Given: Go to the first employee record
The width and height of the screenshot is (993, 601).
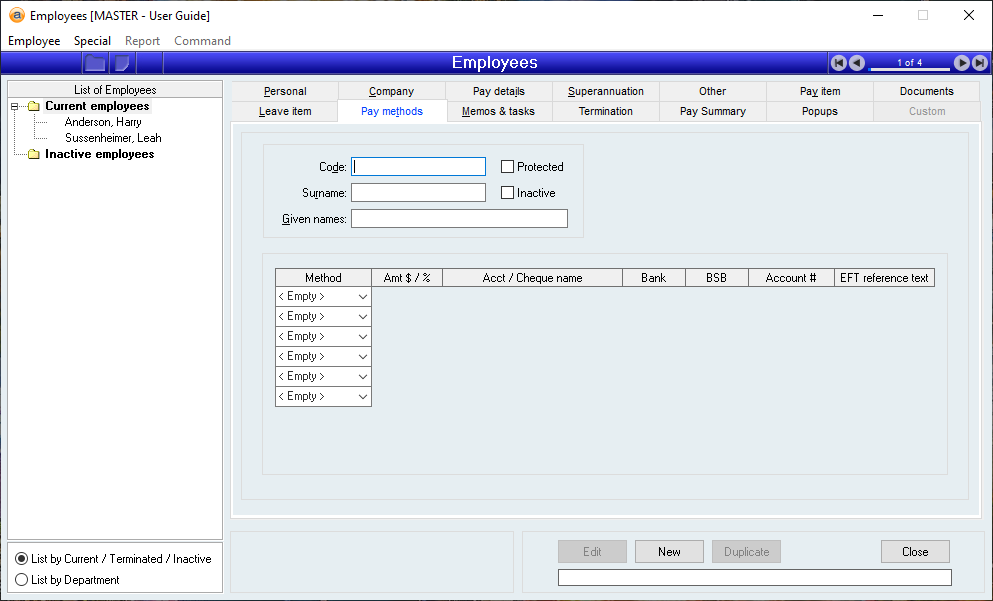Looking at the screenshot, I should pos(839,63).
